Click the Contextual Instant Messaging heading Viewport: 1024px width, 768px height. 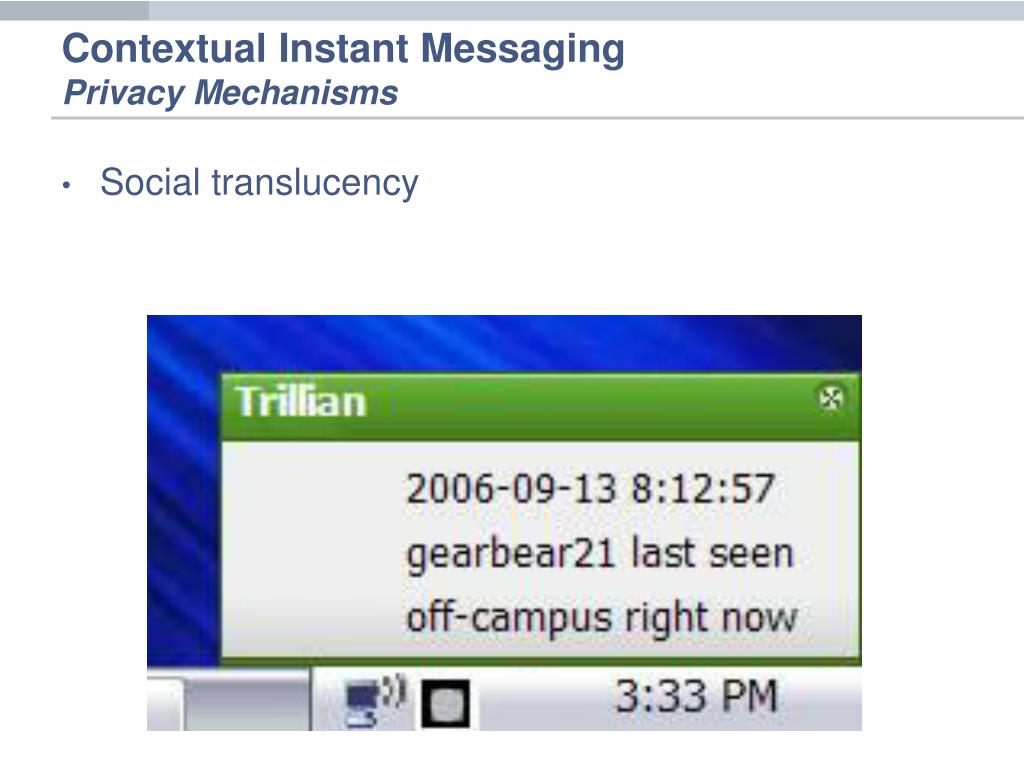pyautogui.click(x=344, y=49)
